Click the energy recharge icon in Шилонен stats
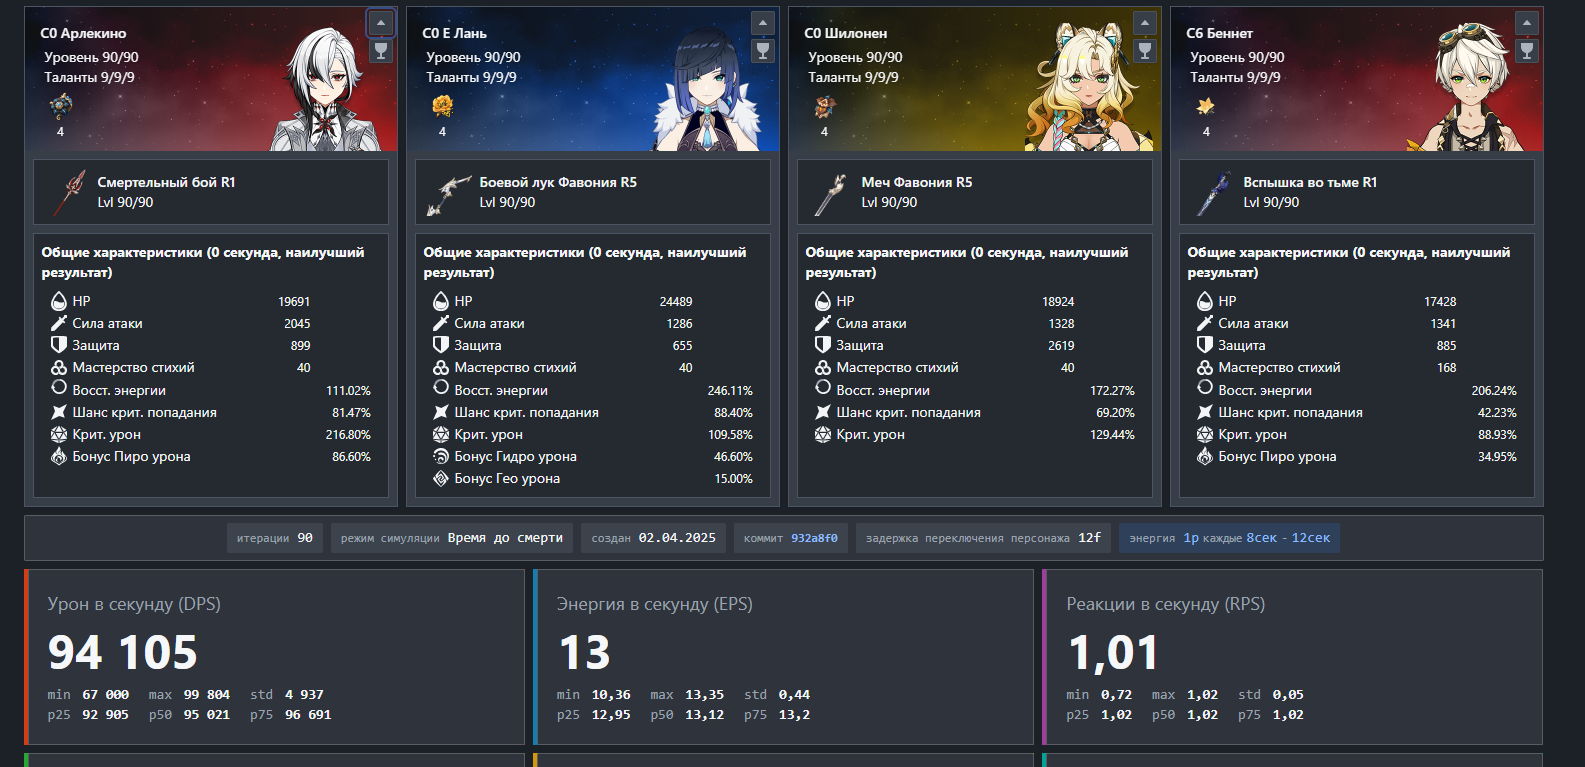Screen dimensions: 1585x767 coord(823,388)
